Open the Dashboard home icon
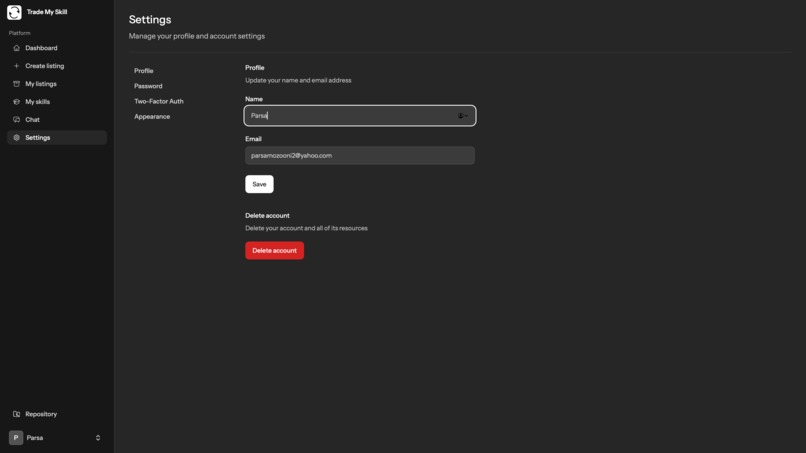806x453 pixels. (16, 48)
